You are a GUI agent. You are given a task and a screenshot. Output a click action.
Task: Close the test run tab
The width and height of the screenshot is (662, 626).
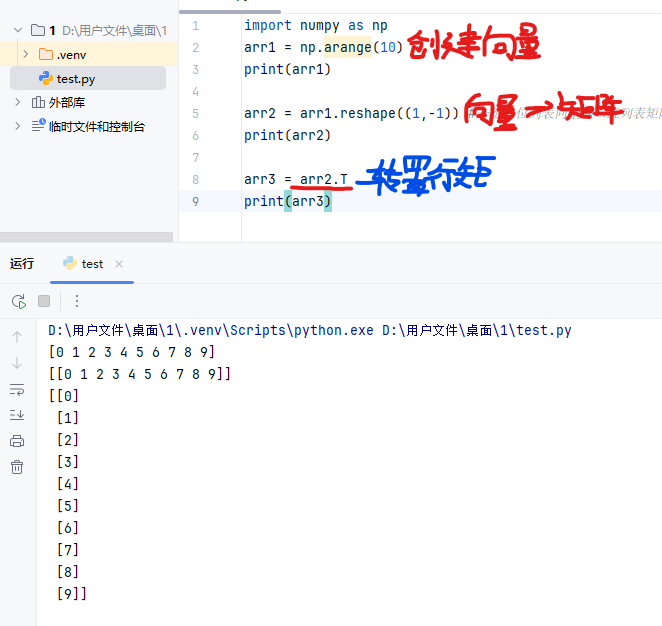[x=119, y=264]
